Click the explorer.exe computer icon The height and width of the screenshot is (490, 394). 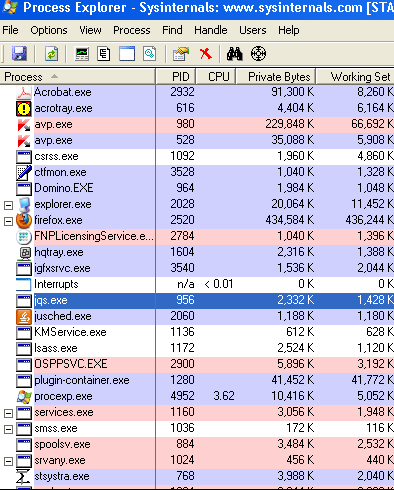click(24, 204)
